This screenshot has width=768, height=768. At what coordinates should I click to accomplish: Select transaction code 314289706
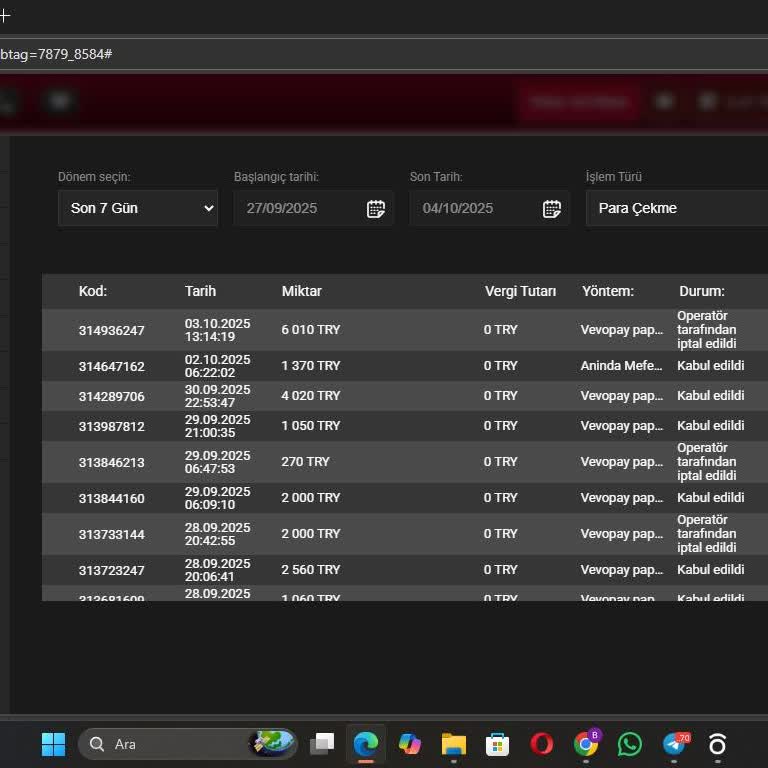[x=112, y=396]
